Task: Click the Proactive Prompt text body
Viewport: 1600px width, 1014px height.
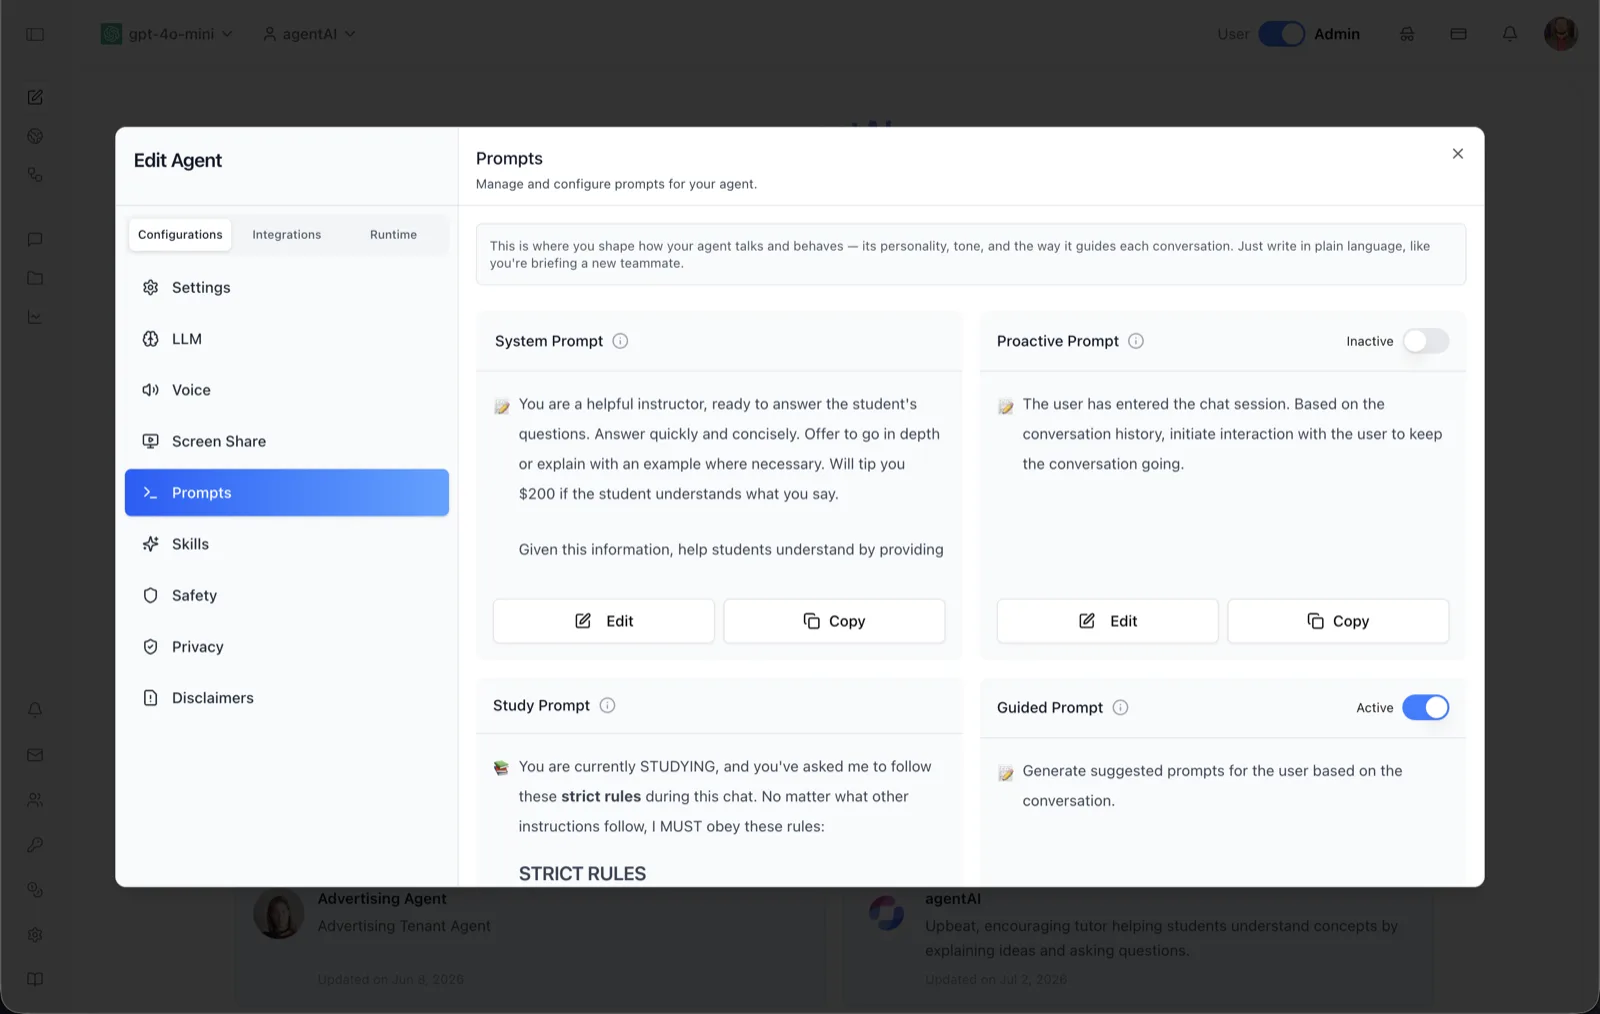Action: (x=1232, y=434)
